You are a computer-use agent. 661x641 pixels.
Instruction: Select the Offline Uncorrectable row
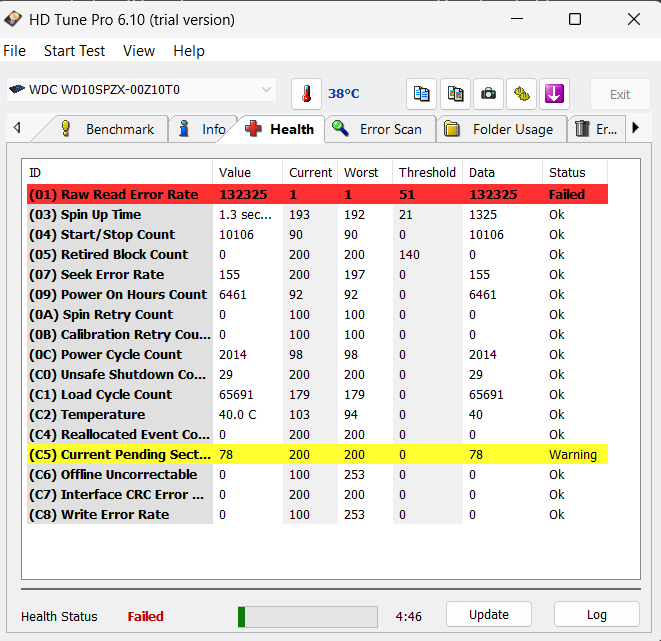coord(317,475)
